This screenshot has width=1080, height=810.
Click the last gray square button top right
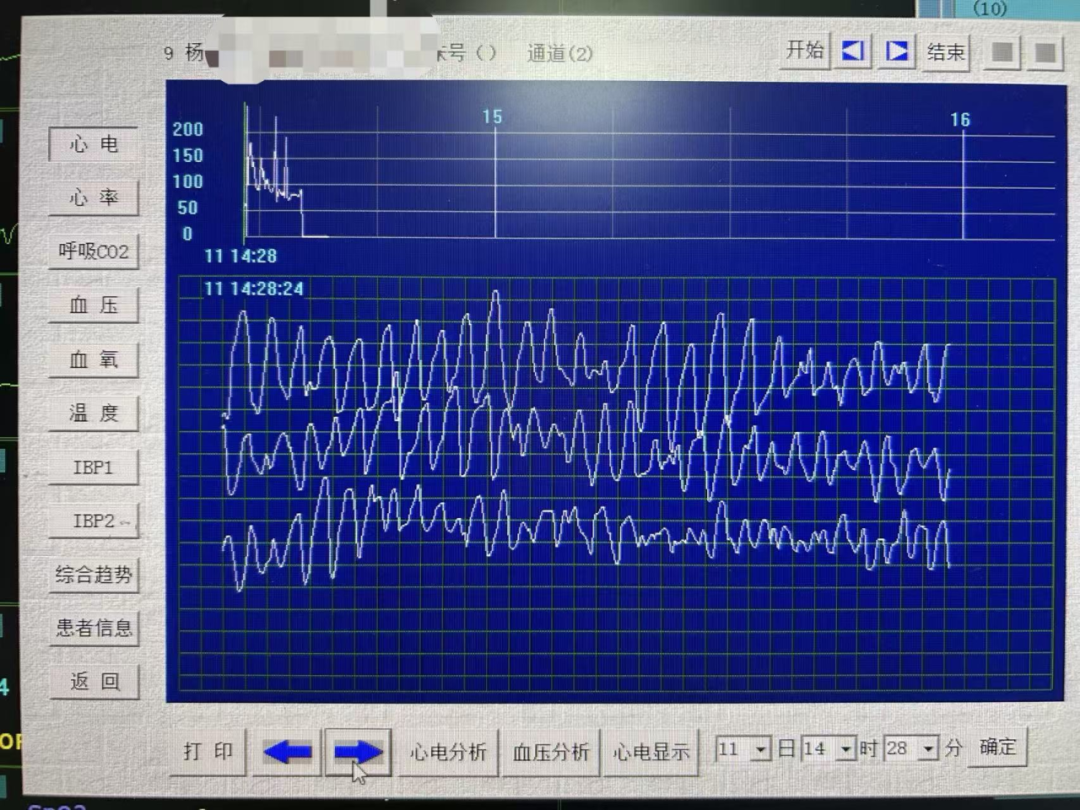[x=1046, y=52]
